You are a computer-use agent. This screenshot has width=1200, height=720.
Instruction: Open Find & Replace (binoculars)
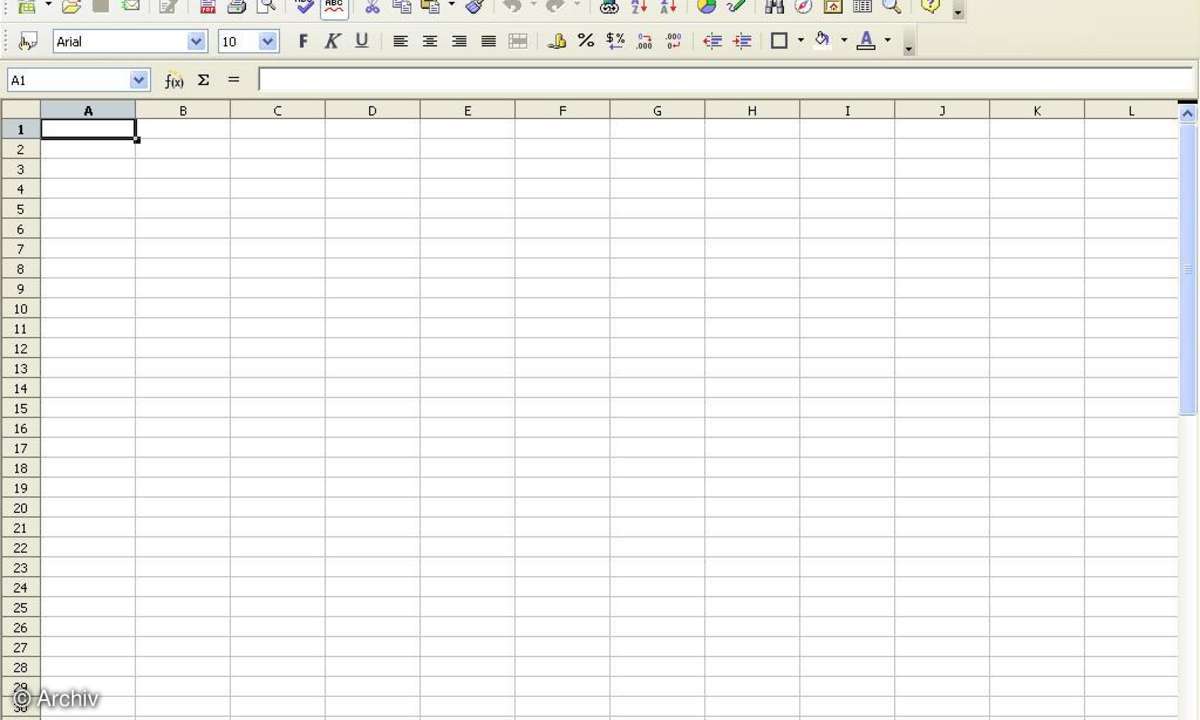774,6
